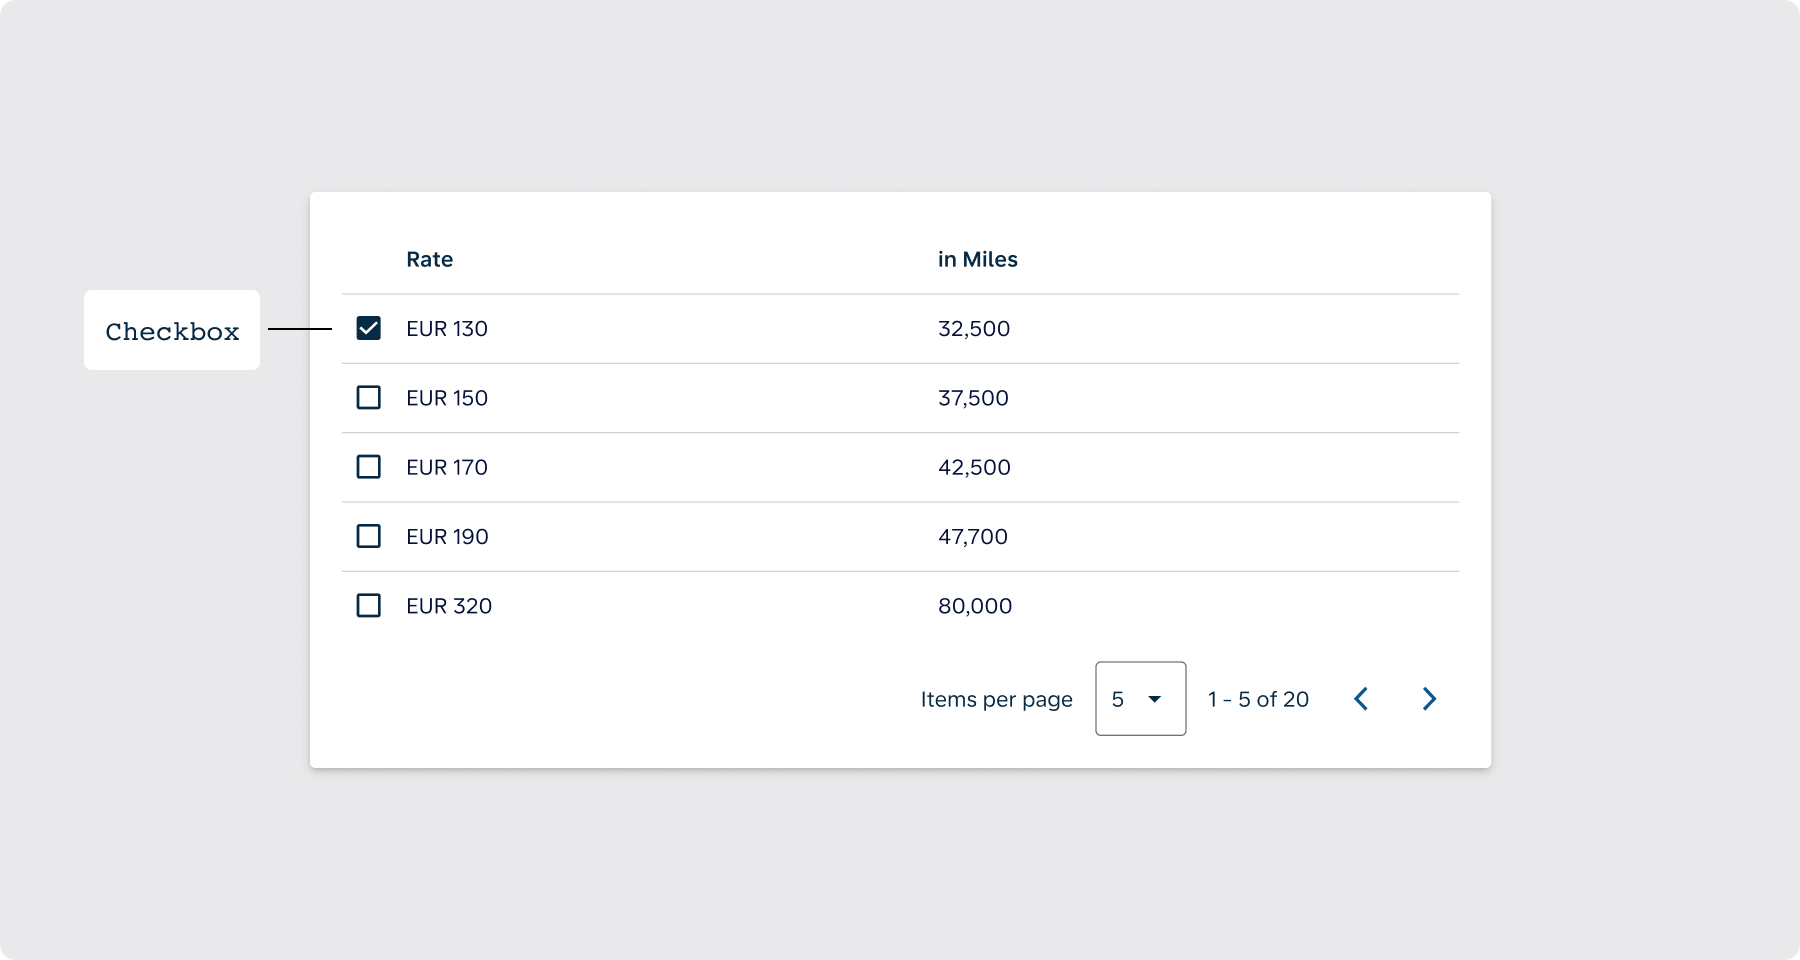Image resolution: width=1800 pixels, height=960 pixels.
Task: Uncheck the EUR 130 row checkbox
Action: point(368,328)
